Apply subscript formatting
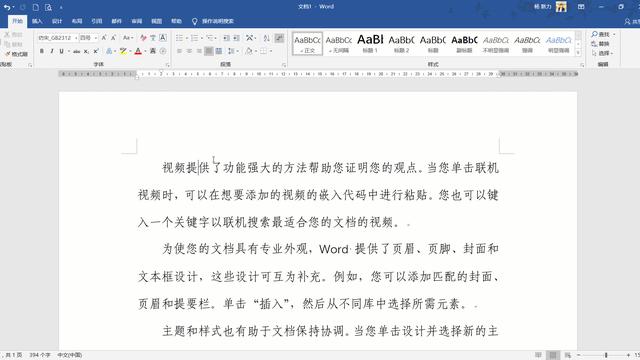 86,51
